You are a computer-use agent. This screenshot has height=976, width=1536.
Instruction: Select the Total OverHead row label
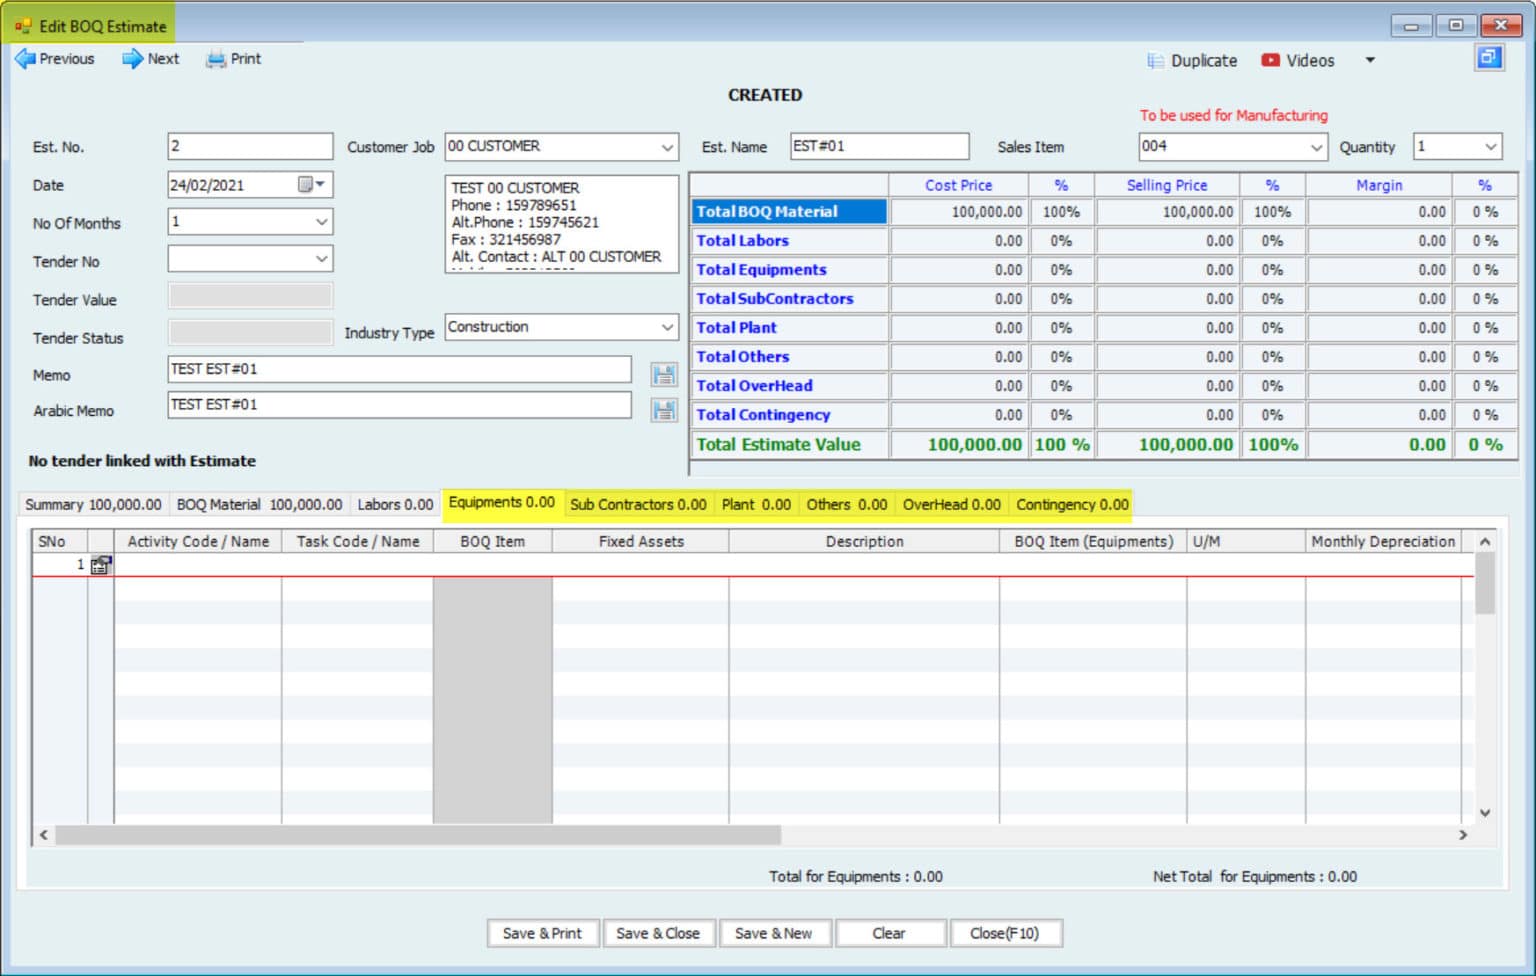click(754, 386)
